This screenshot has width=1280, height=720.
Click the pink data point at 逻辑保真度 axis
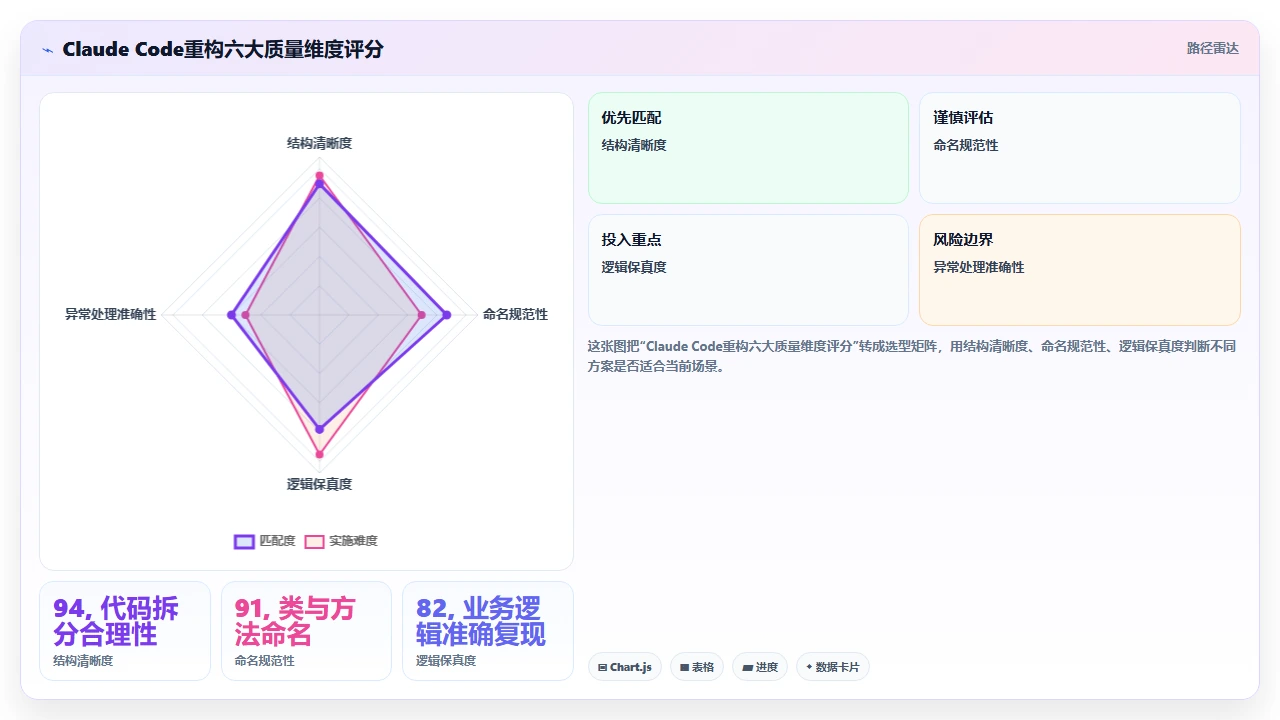(320, 455)
